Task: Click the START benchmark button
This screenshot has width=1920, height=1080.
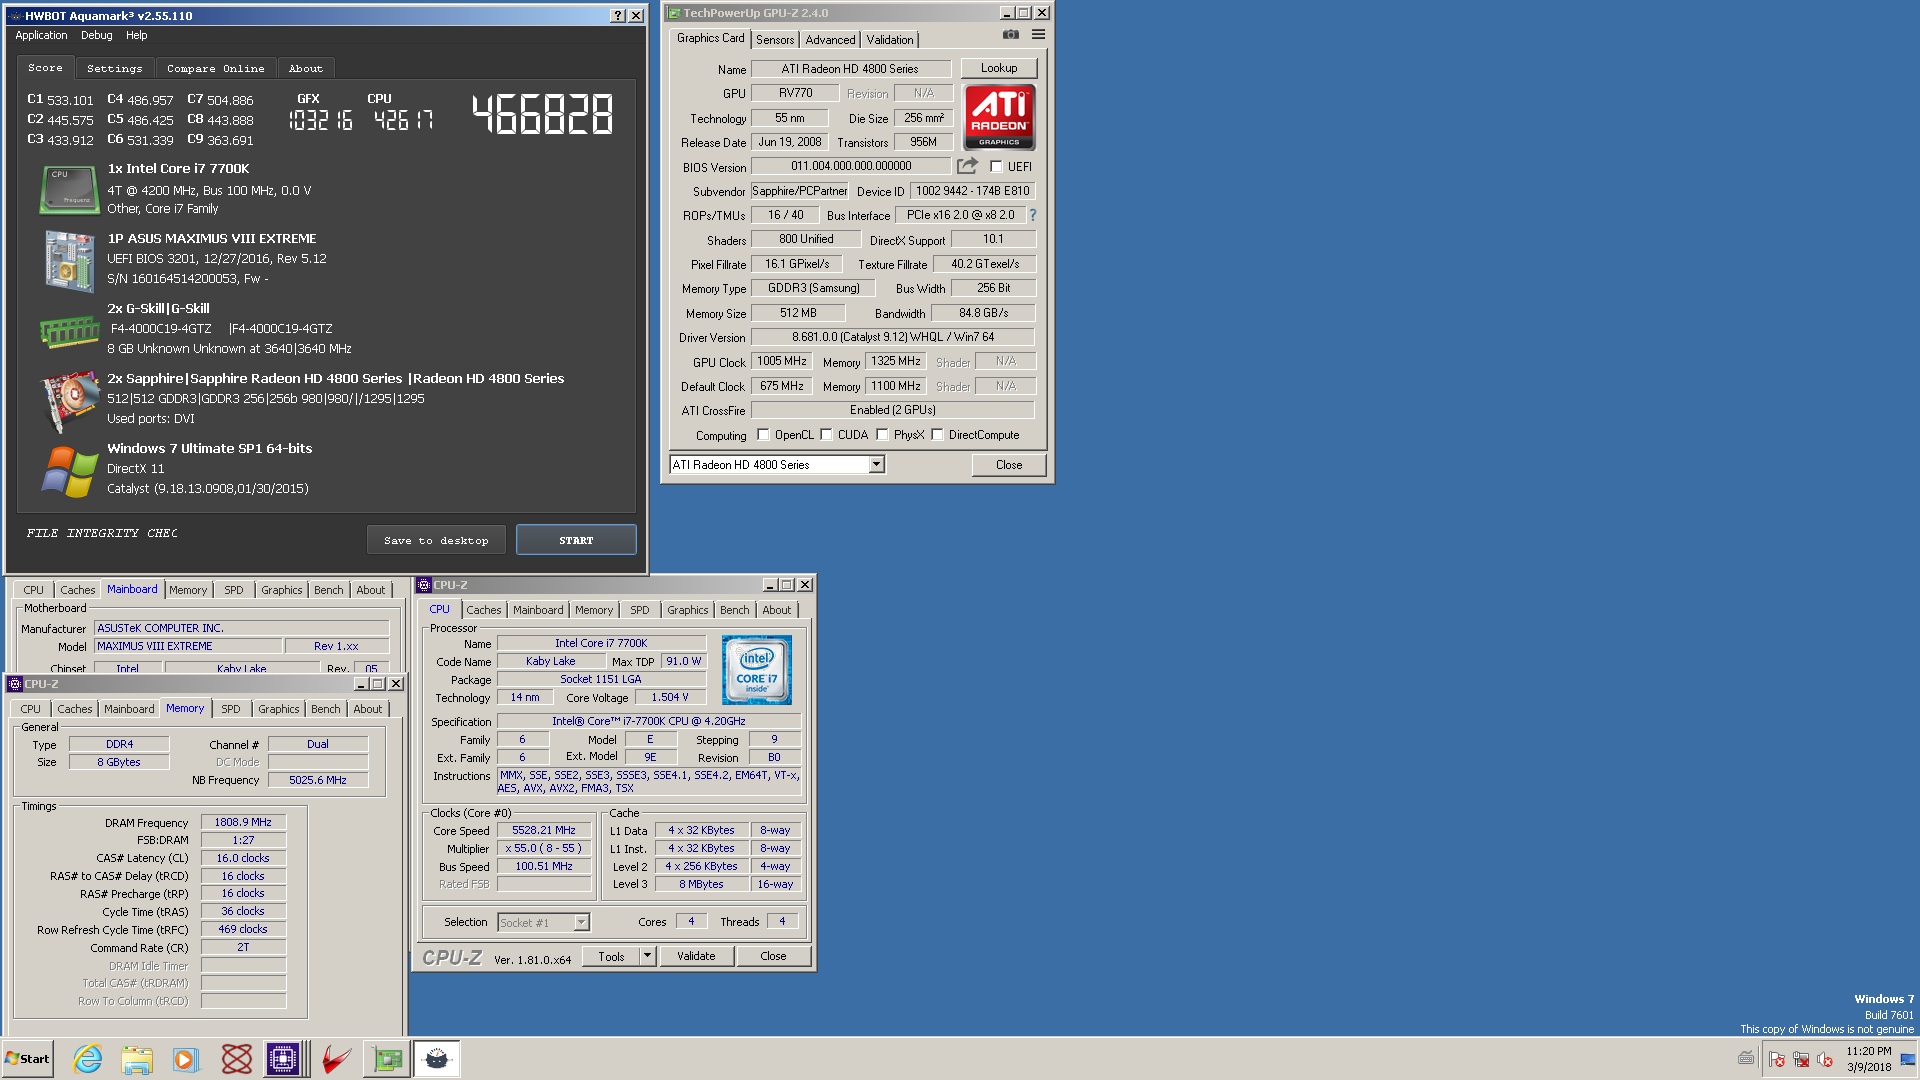Action: coord(576,540)
